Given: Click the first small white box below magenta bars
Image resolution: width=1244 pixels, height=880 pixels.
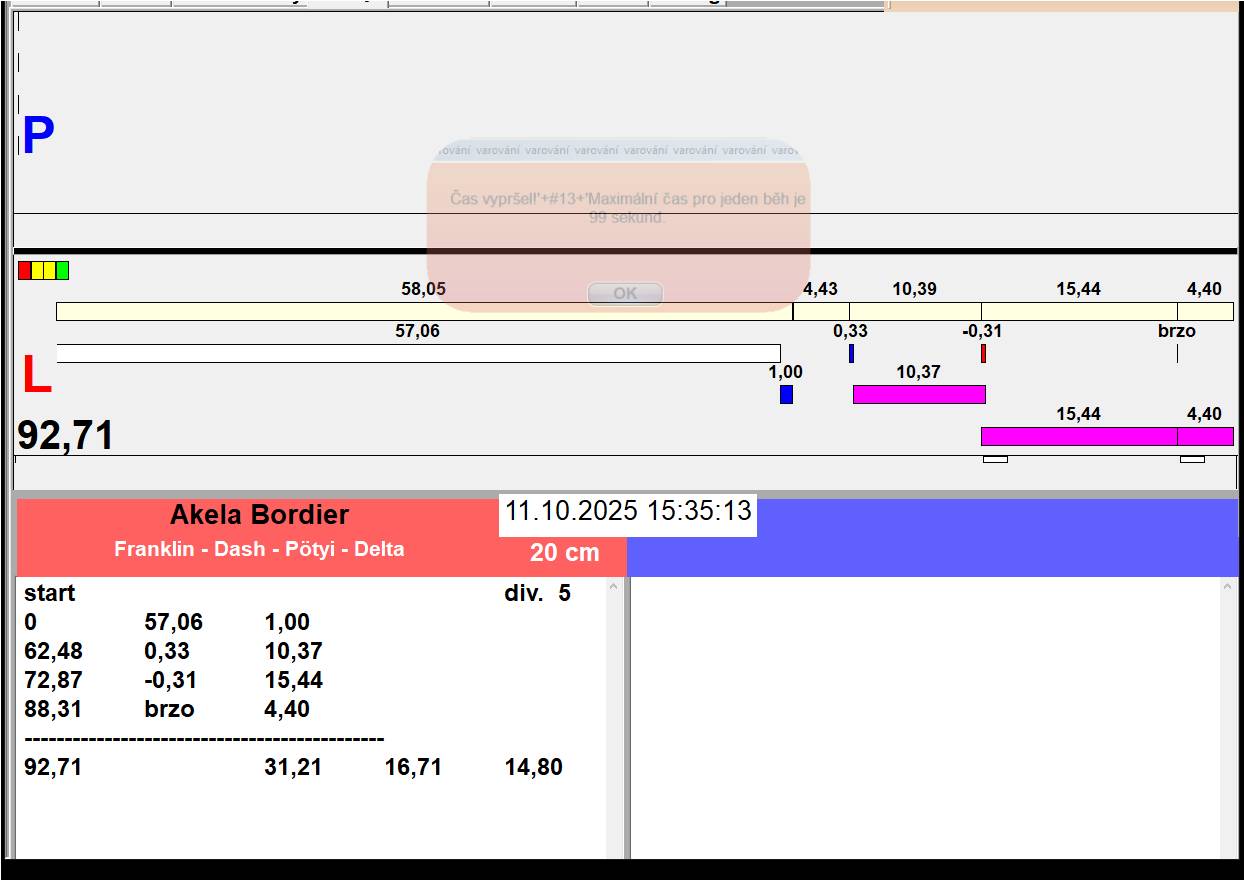Looking at the screenshot, I should [995, 459].
